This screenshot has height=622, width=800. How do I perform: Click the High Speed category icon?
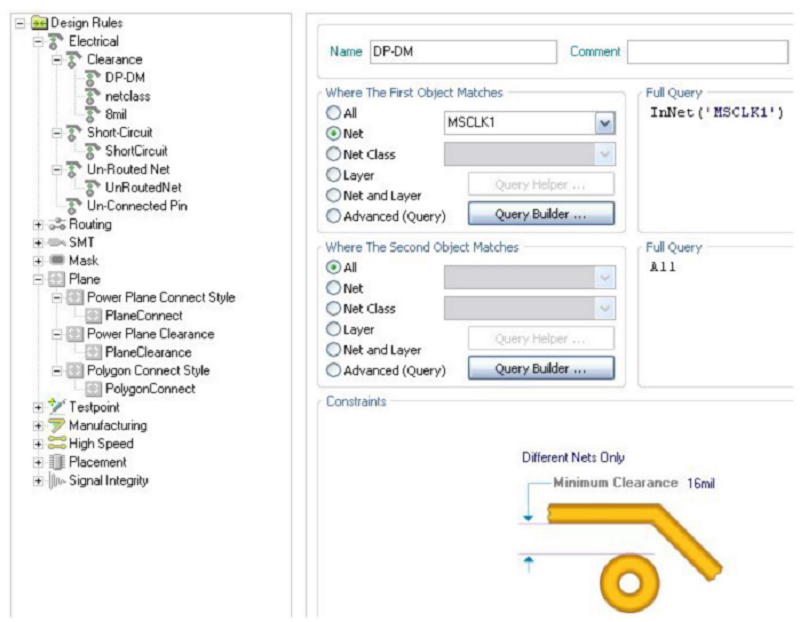click(57, 443)
